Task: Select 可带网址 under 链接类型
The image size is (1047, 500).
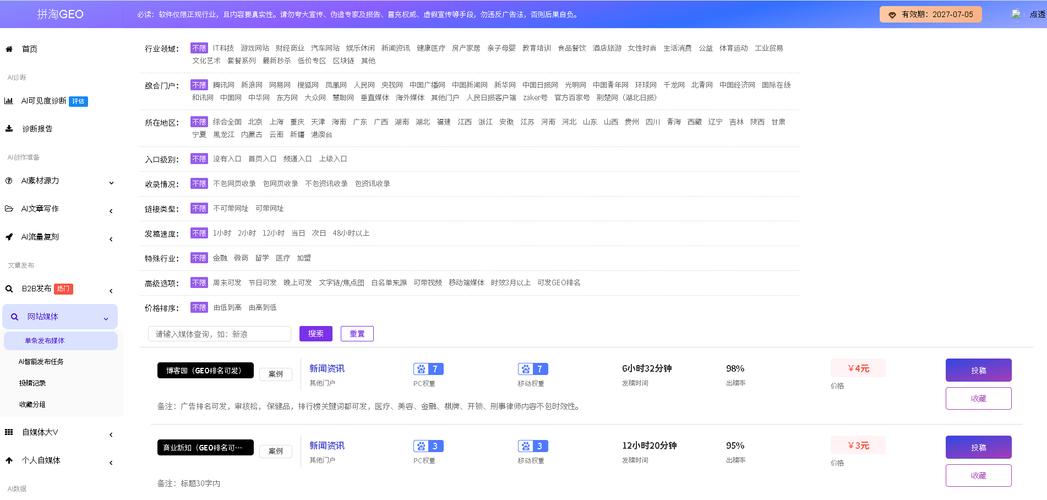Action: click(x=269, y=208)
